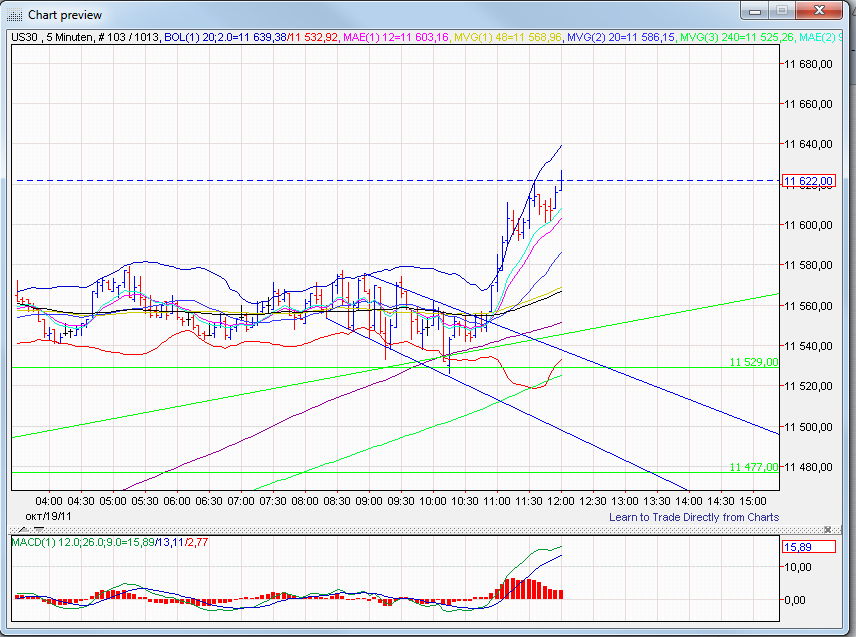
Task: Click the red-boxed 15,89 MACD value
Action: tap(806, 546)
